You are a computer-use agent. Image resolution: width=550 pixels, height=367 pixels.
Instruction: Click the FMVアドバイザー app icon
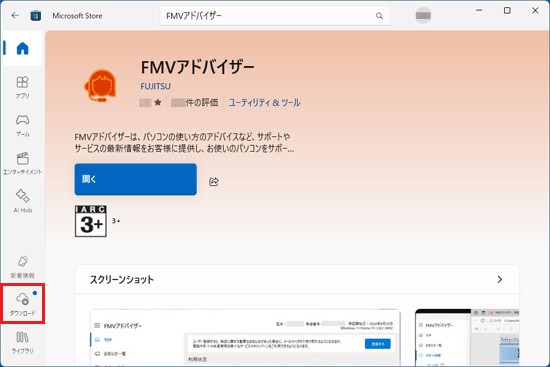[x=100, y=85]
